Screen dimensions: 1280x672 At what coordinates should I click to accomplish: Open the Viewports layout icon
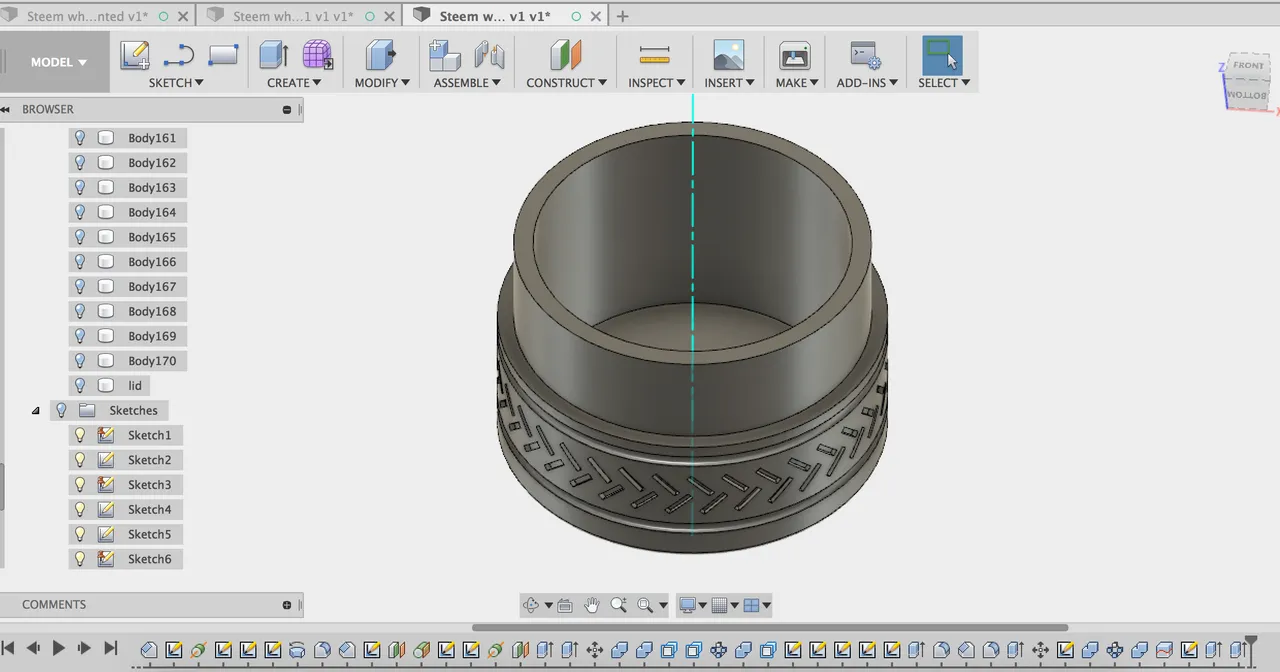[751, 605]
